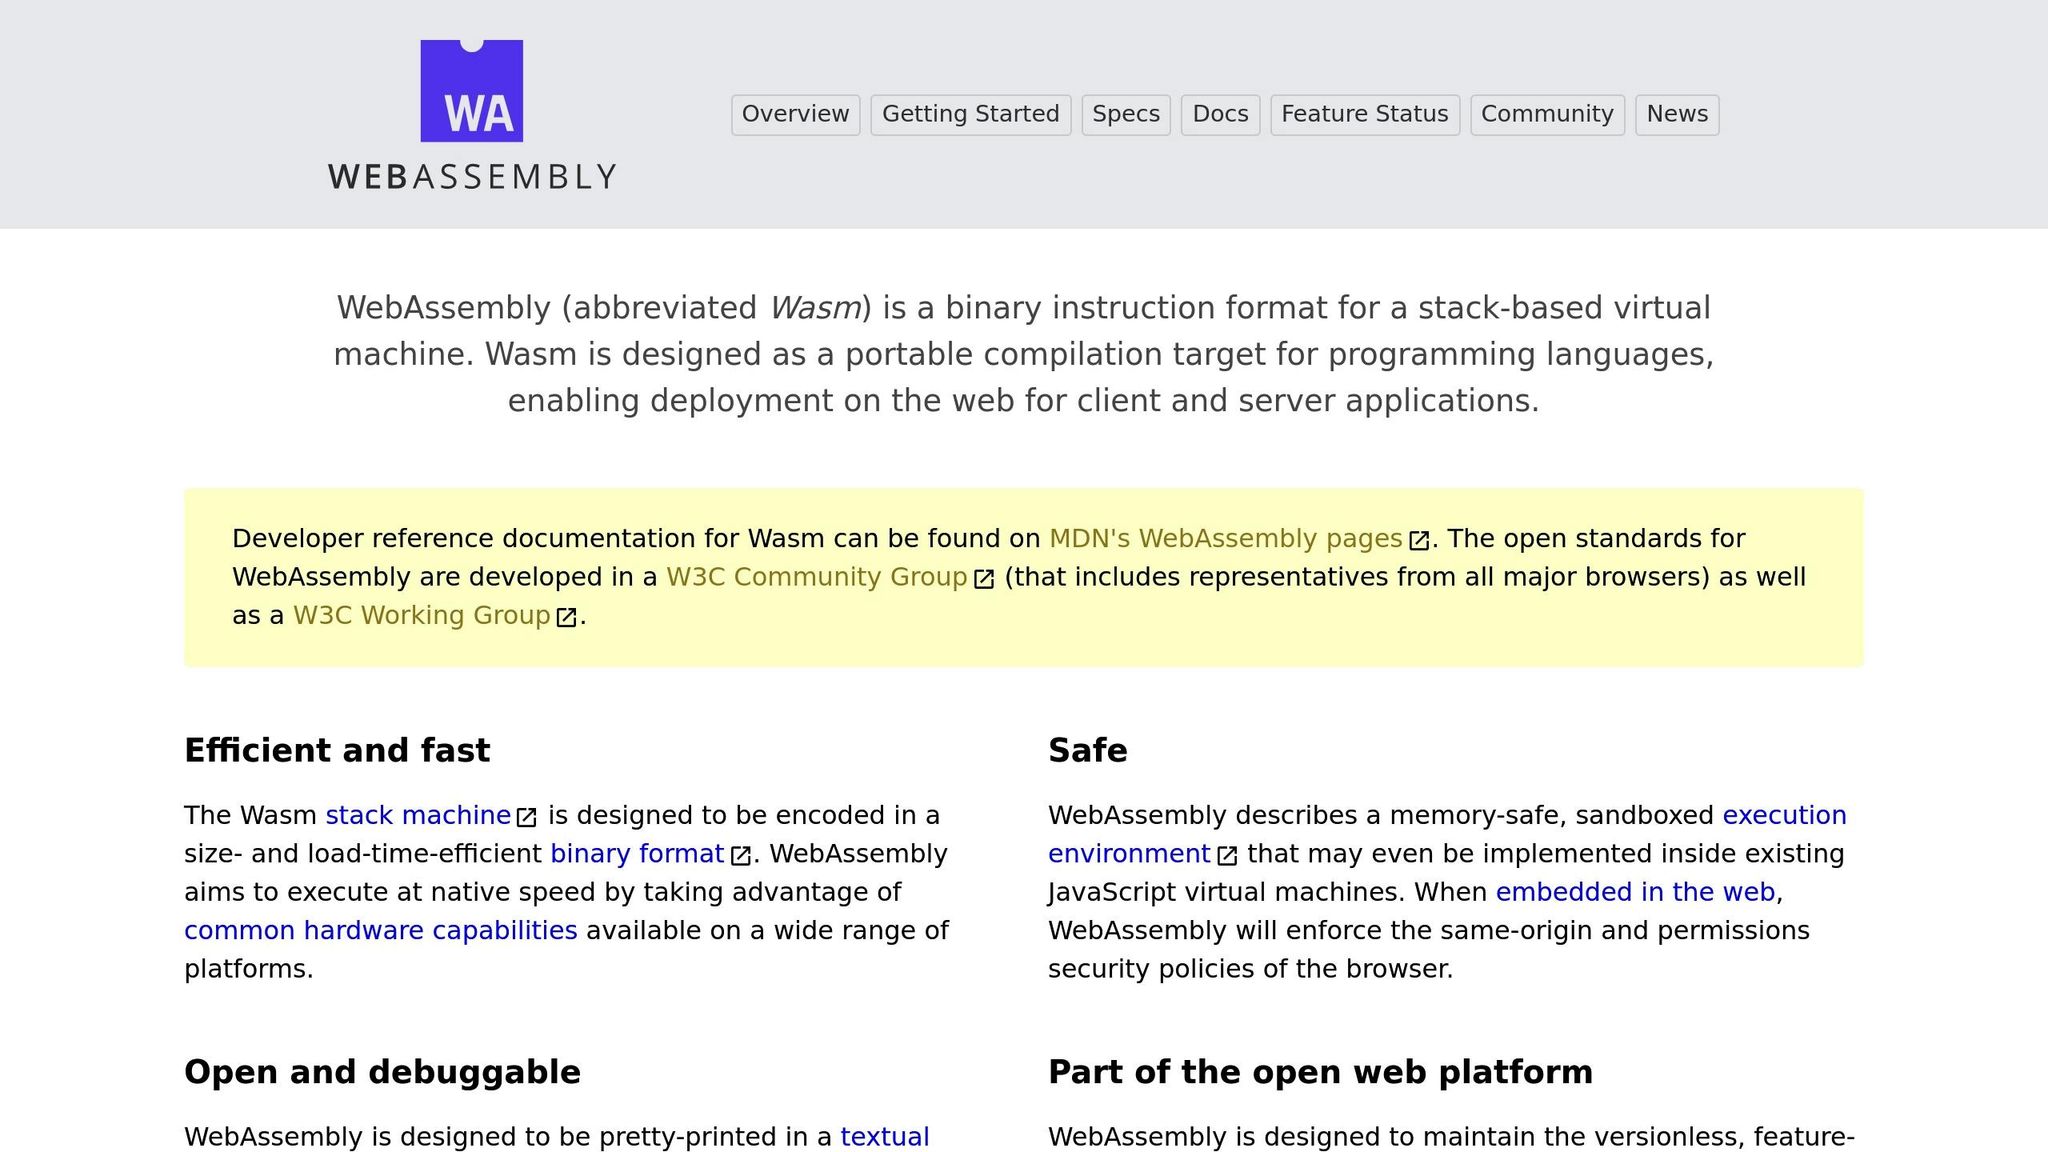Open the W3C Community Group link
Image resolution: width=2048 pixels, height=1152 pixels.
point(817,577)
